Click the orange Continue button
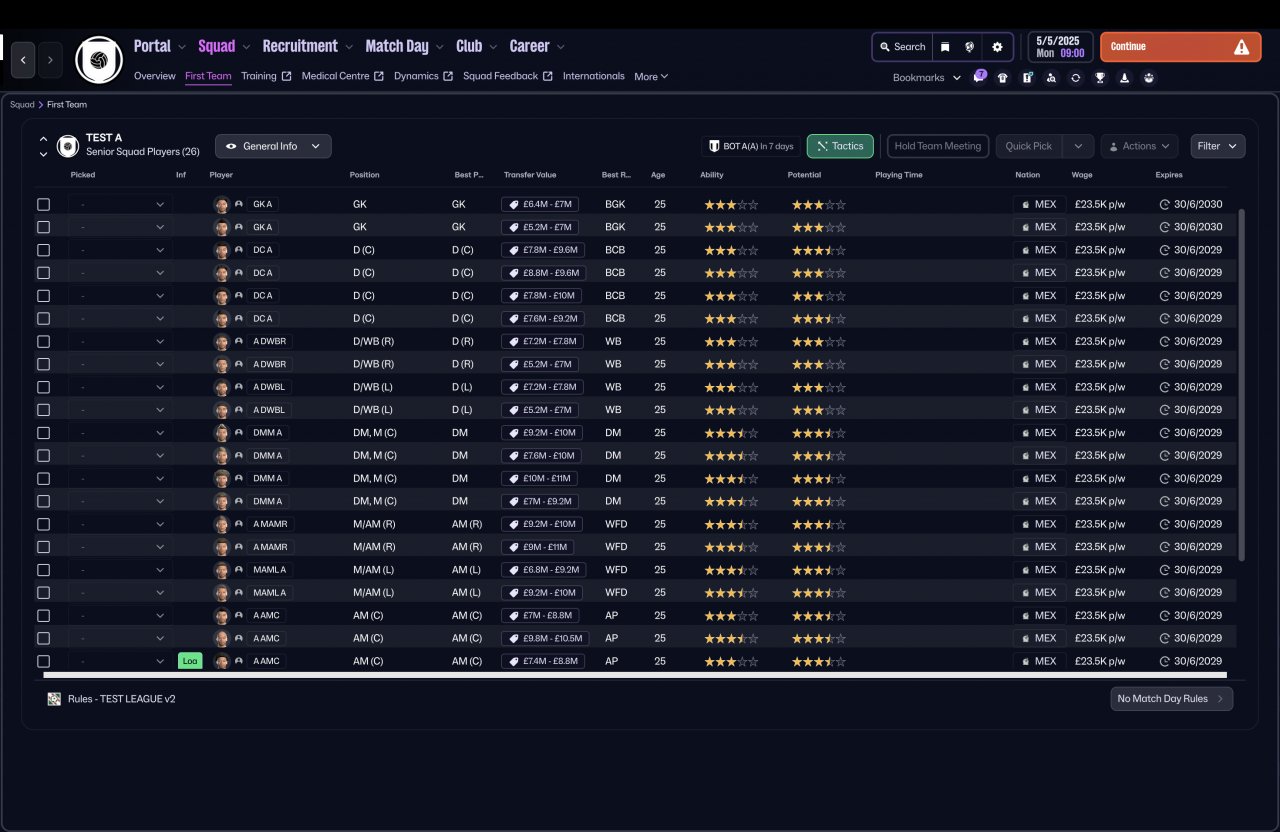The height and width of the screenshot is (832, 1280). click(1180, 47)
